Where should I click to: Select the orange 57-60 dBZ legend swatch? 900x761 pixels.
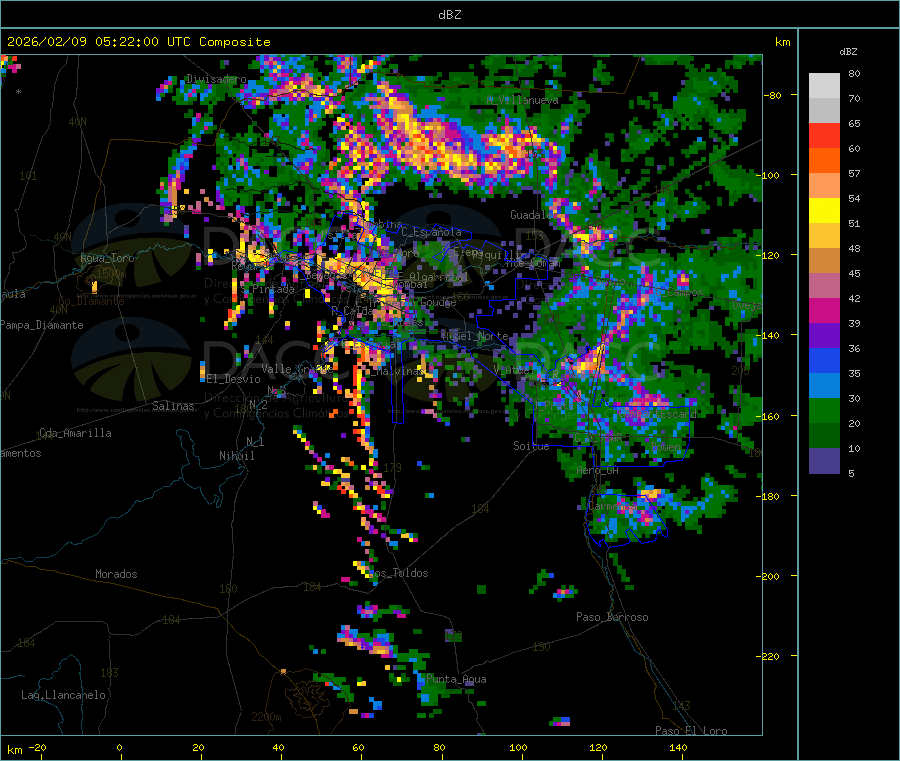click(x=824, y=161)
